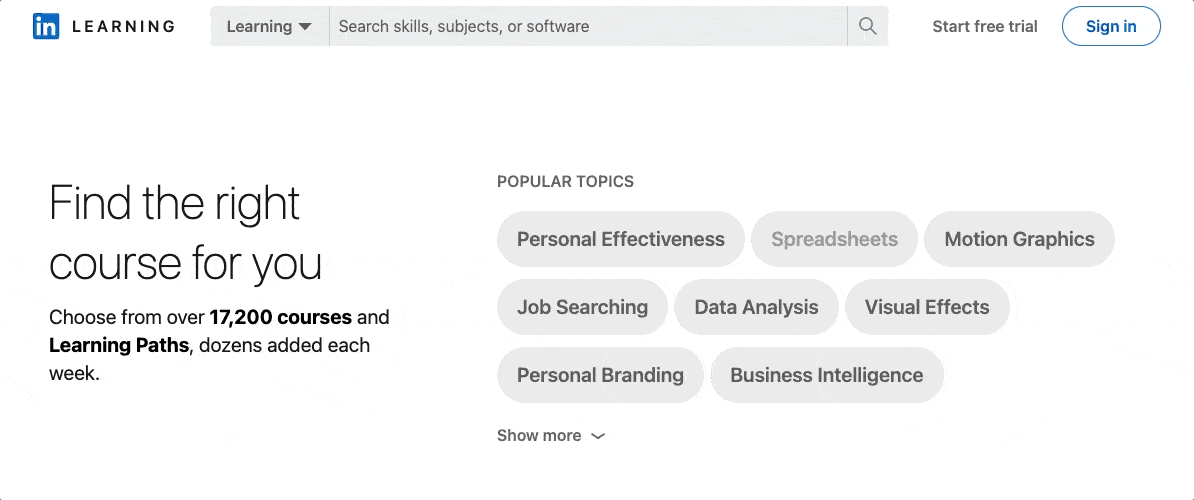The image size is (1194, 500).
Task: Click the LEARNING wordmark text
Action: coord(123,27)
